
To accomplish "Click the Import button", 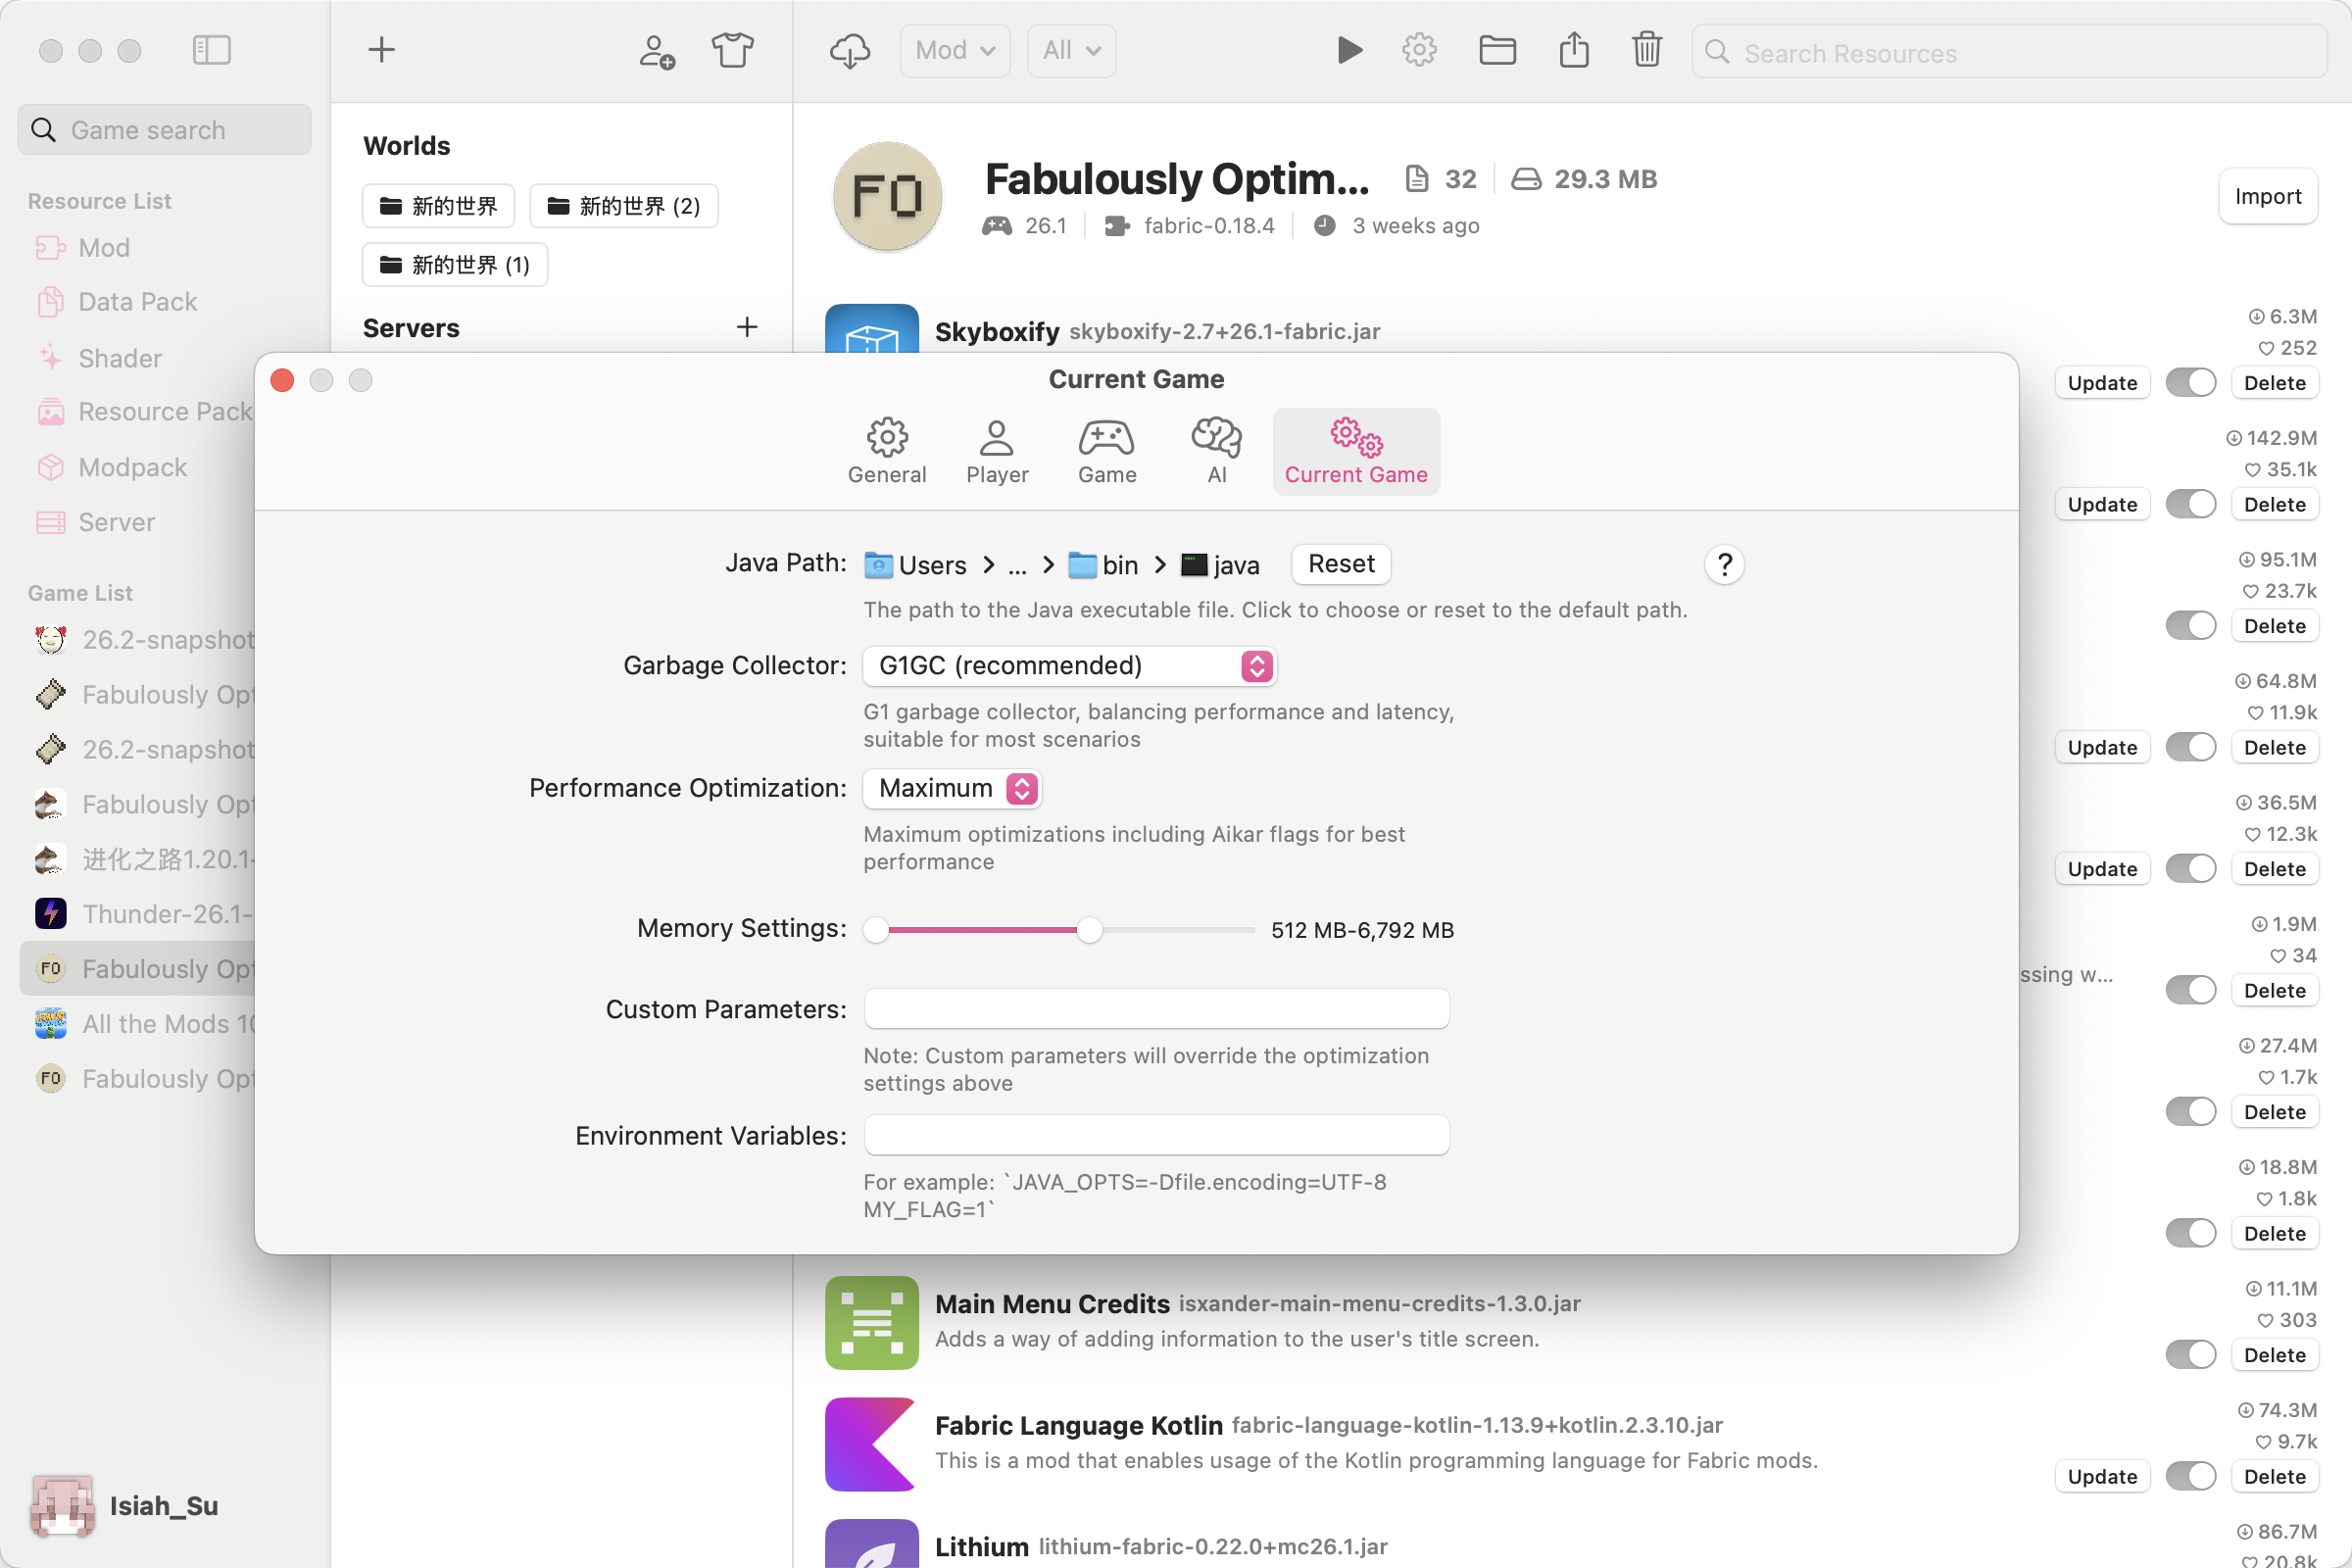I will pos(2267,196).
